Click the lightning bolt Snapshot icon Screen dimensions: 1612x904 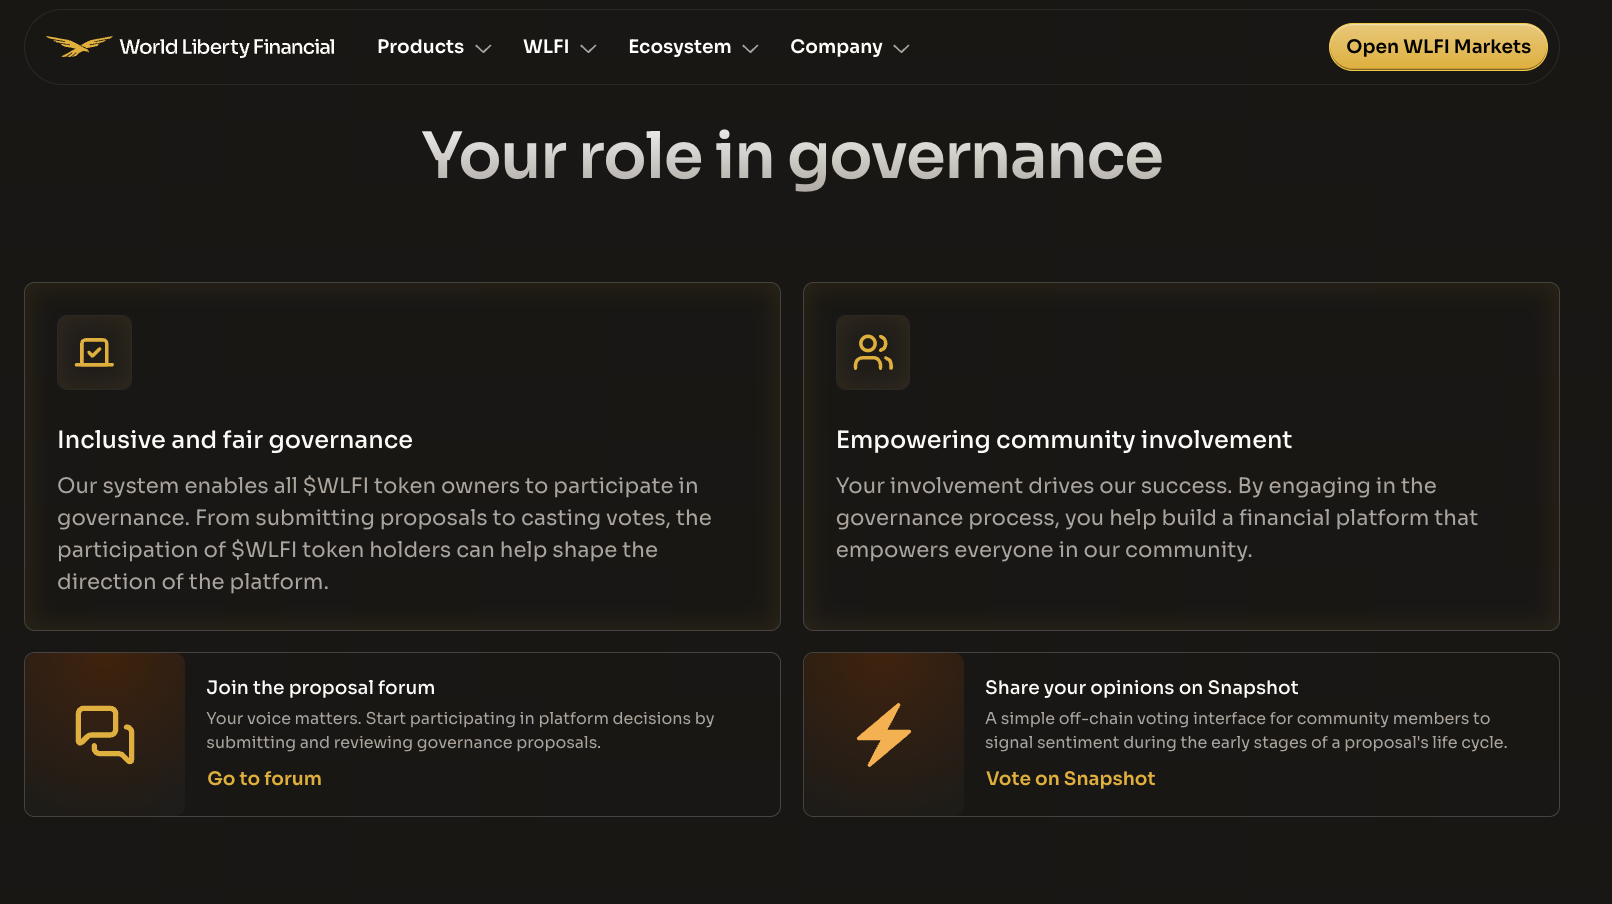884,735
